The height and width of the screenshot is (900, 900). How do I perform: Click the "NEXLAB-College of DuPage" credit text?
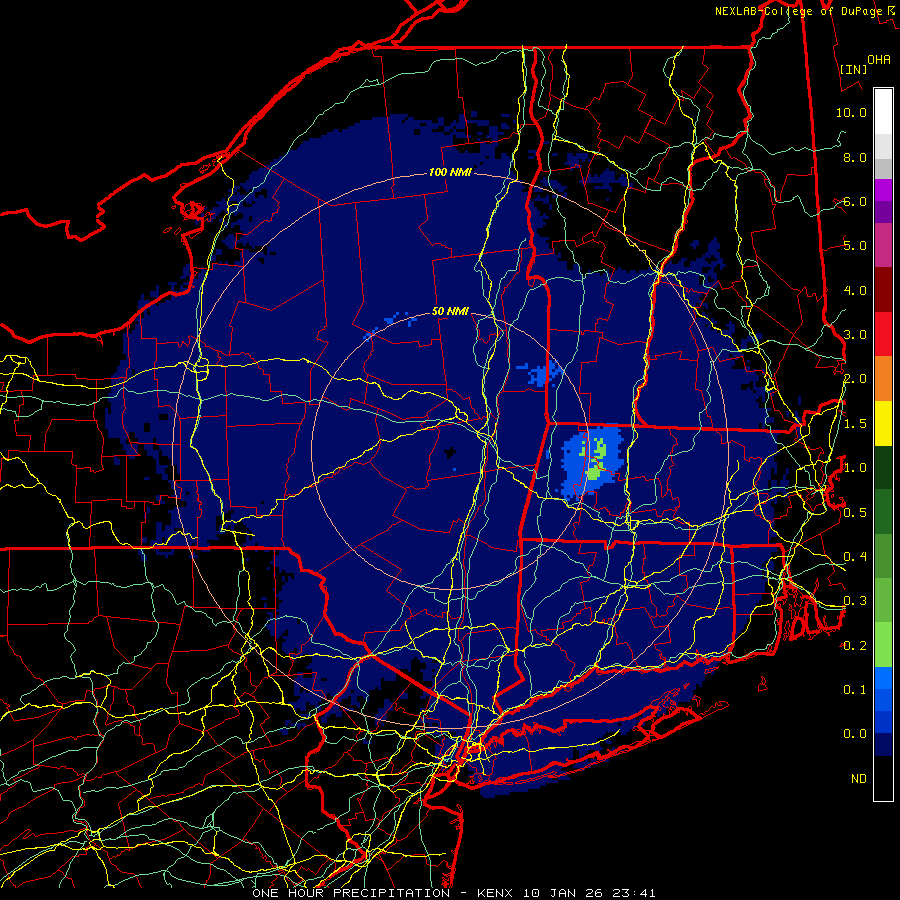(798, 11)
